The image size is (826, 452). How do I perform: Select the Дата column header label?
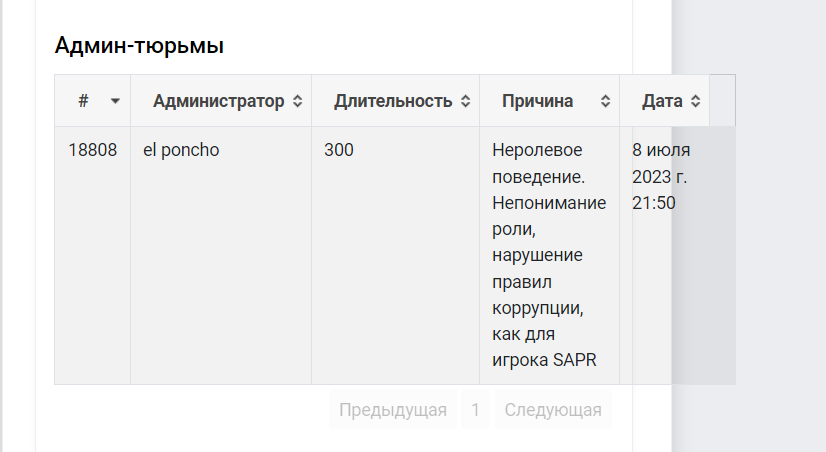(662, 101)
